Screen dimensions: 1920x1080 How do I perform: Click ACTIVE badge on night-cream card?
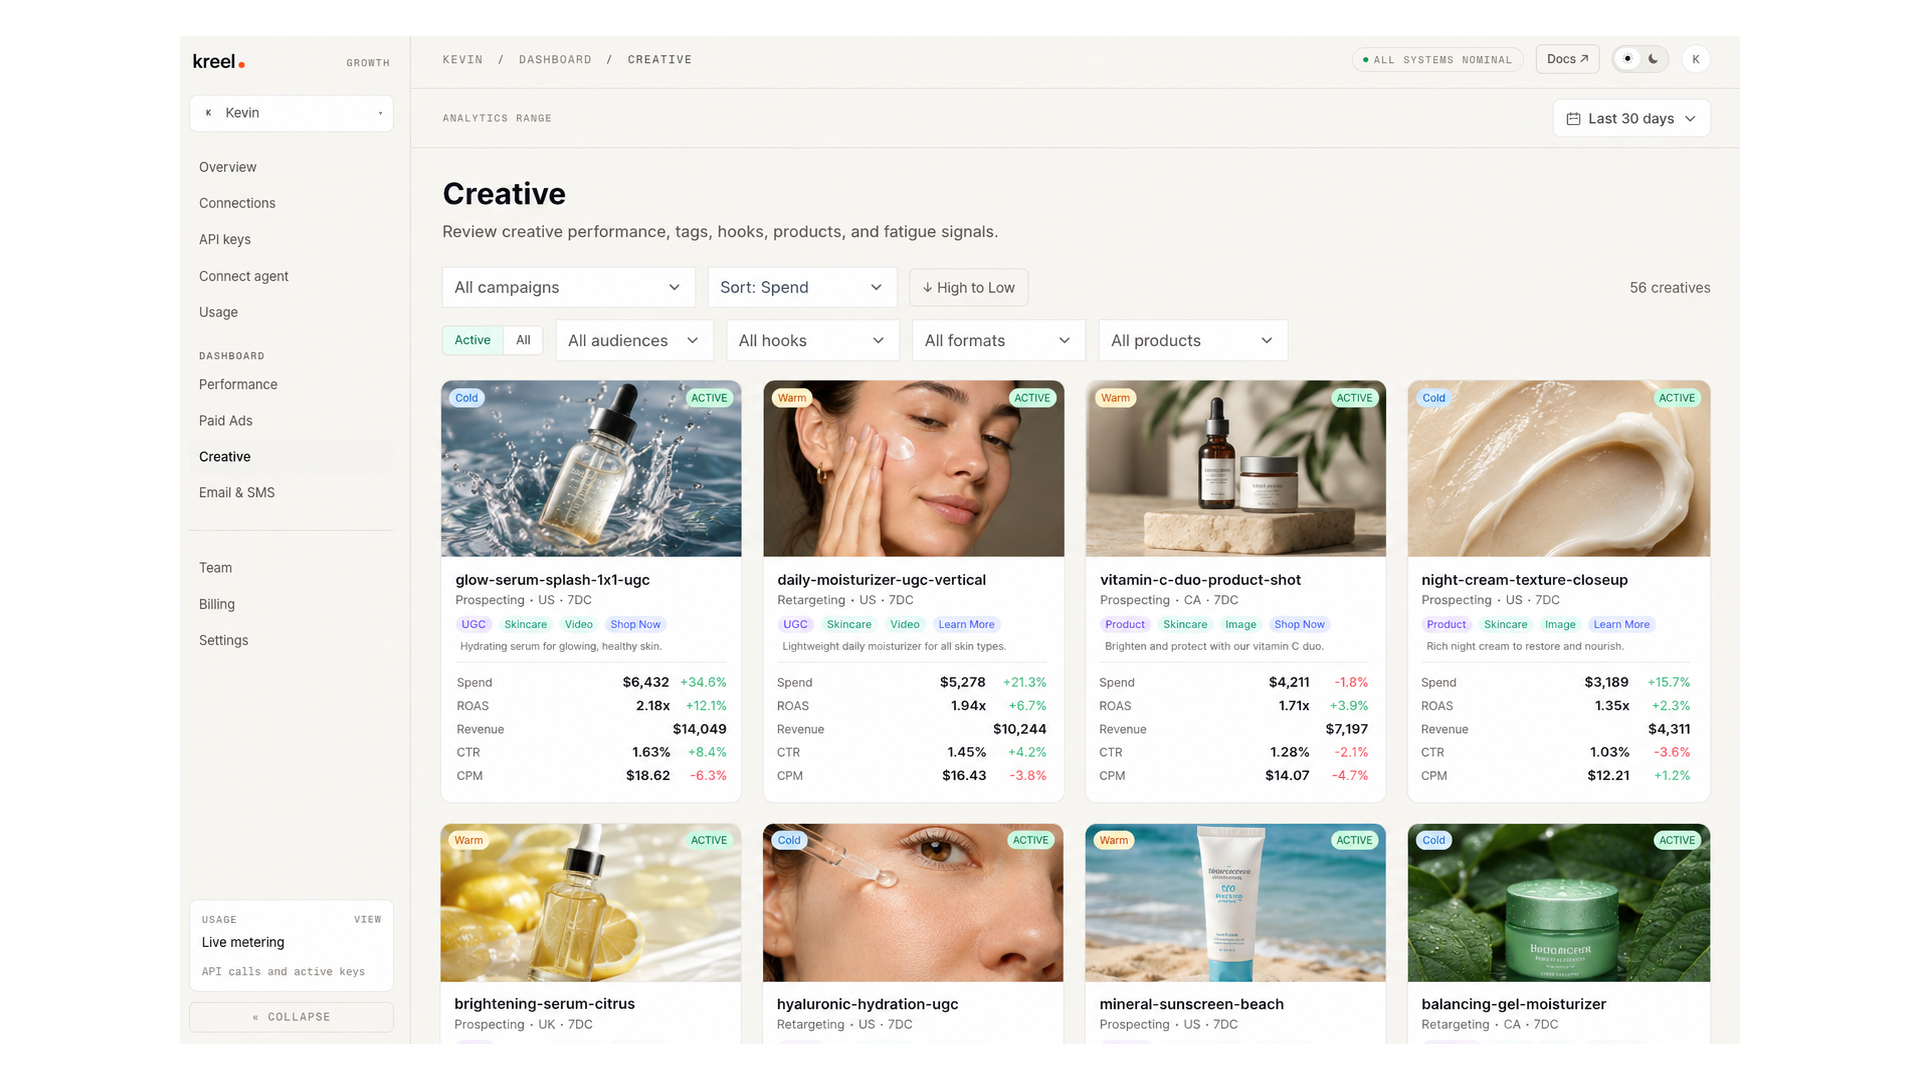(1677, 398)
